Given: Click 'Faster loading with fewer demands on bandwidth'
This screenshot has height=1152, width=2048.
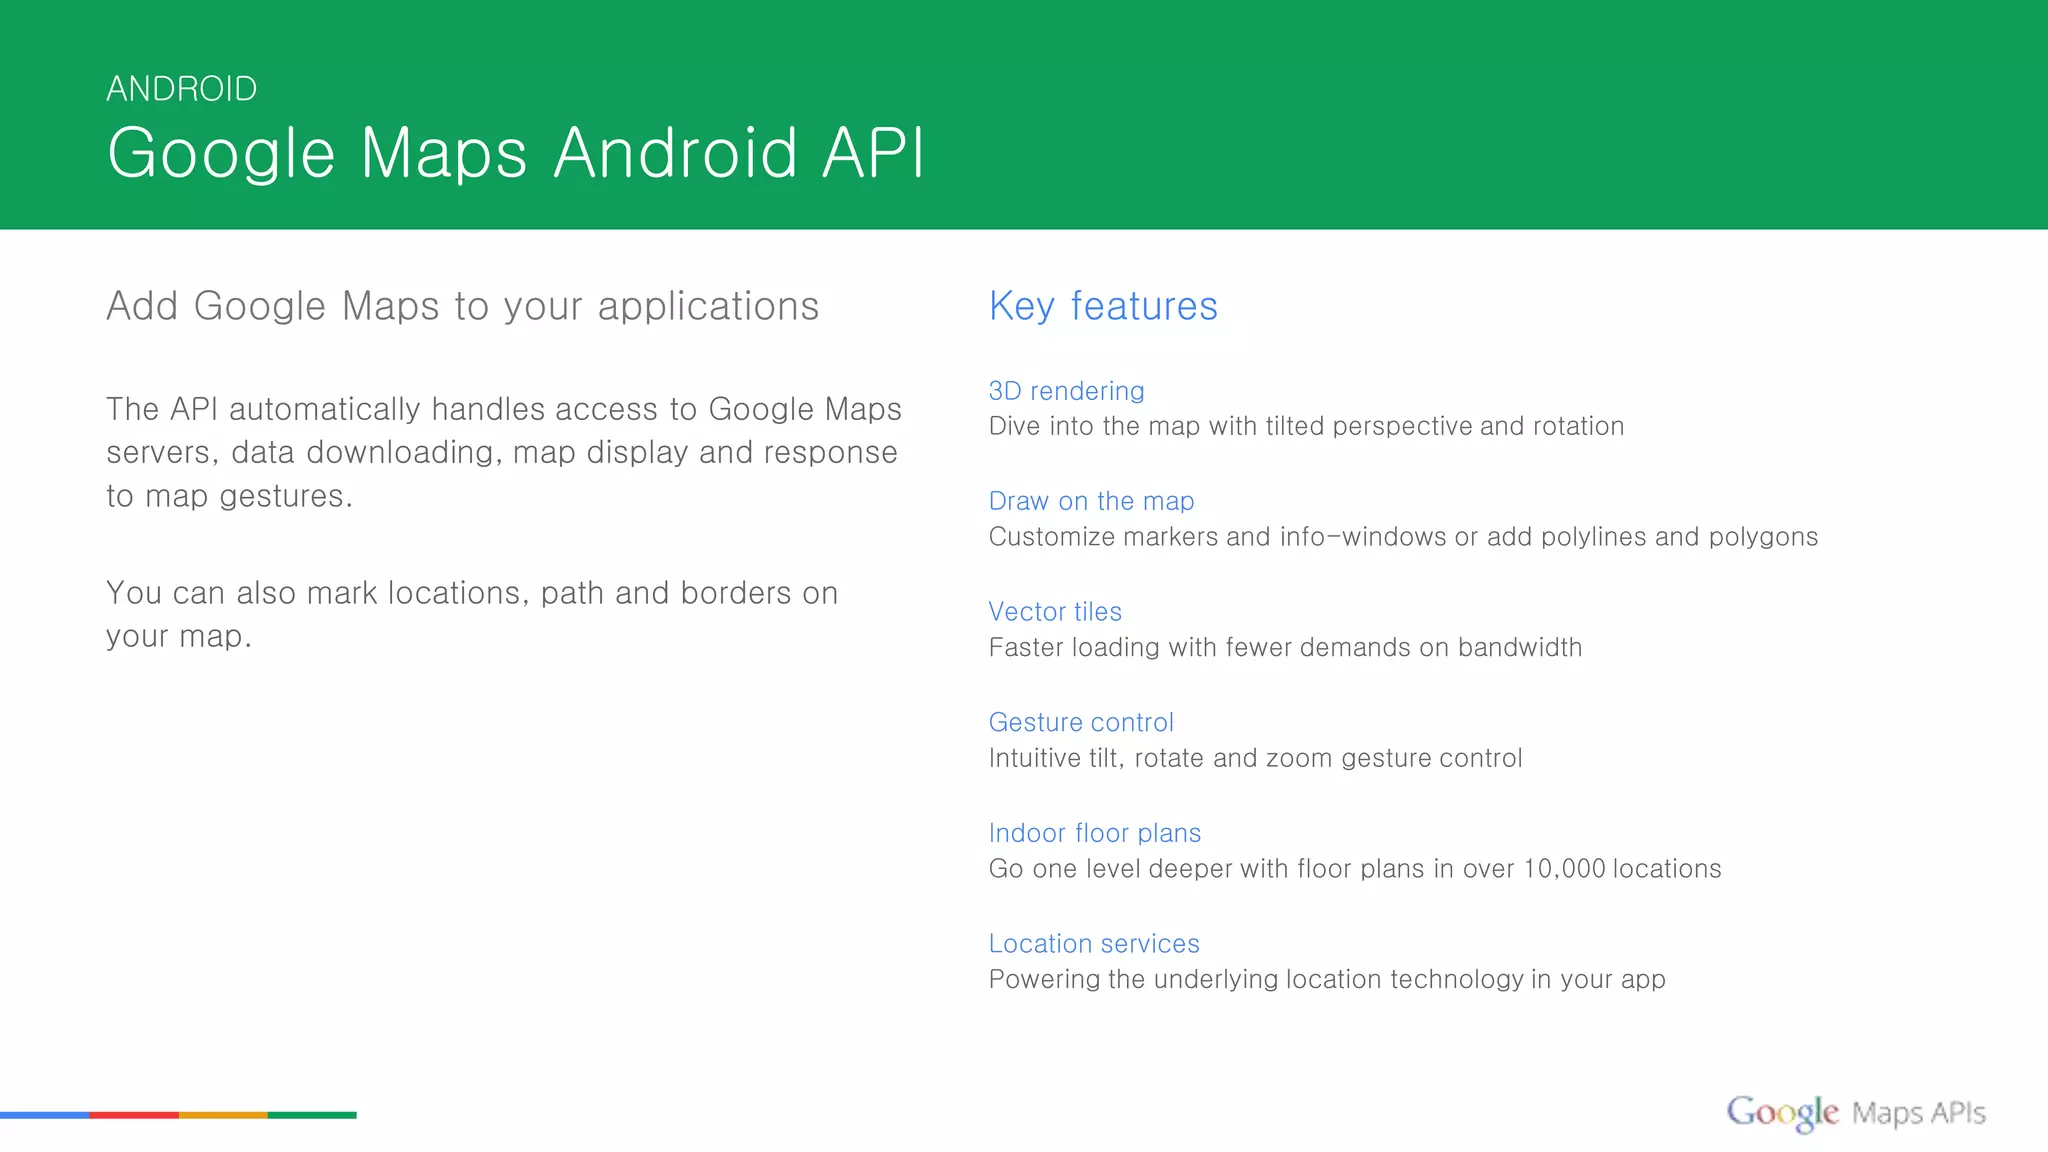Looking at the screenshot, I should pos(1285,648).
